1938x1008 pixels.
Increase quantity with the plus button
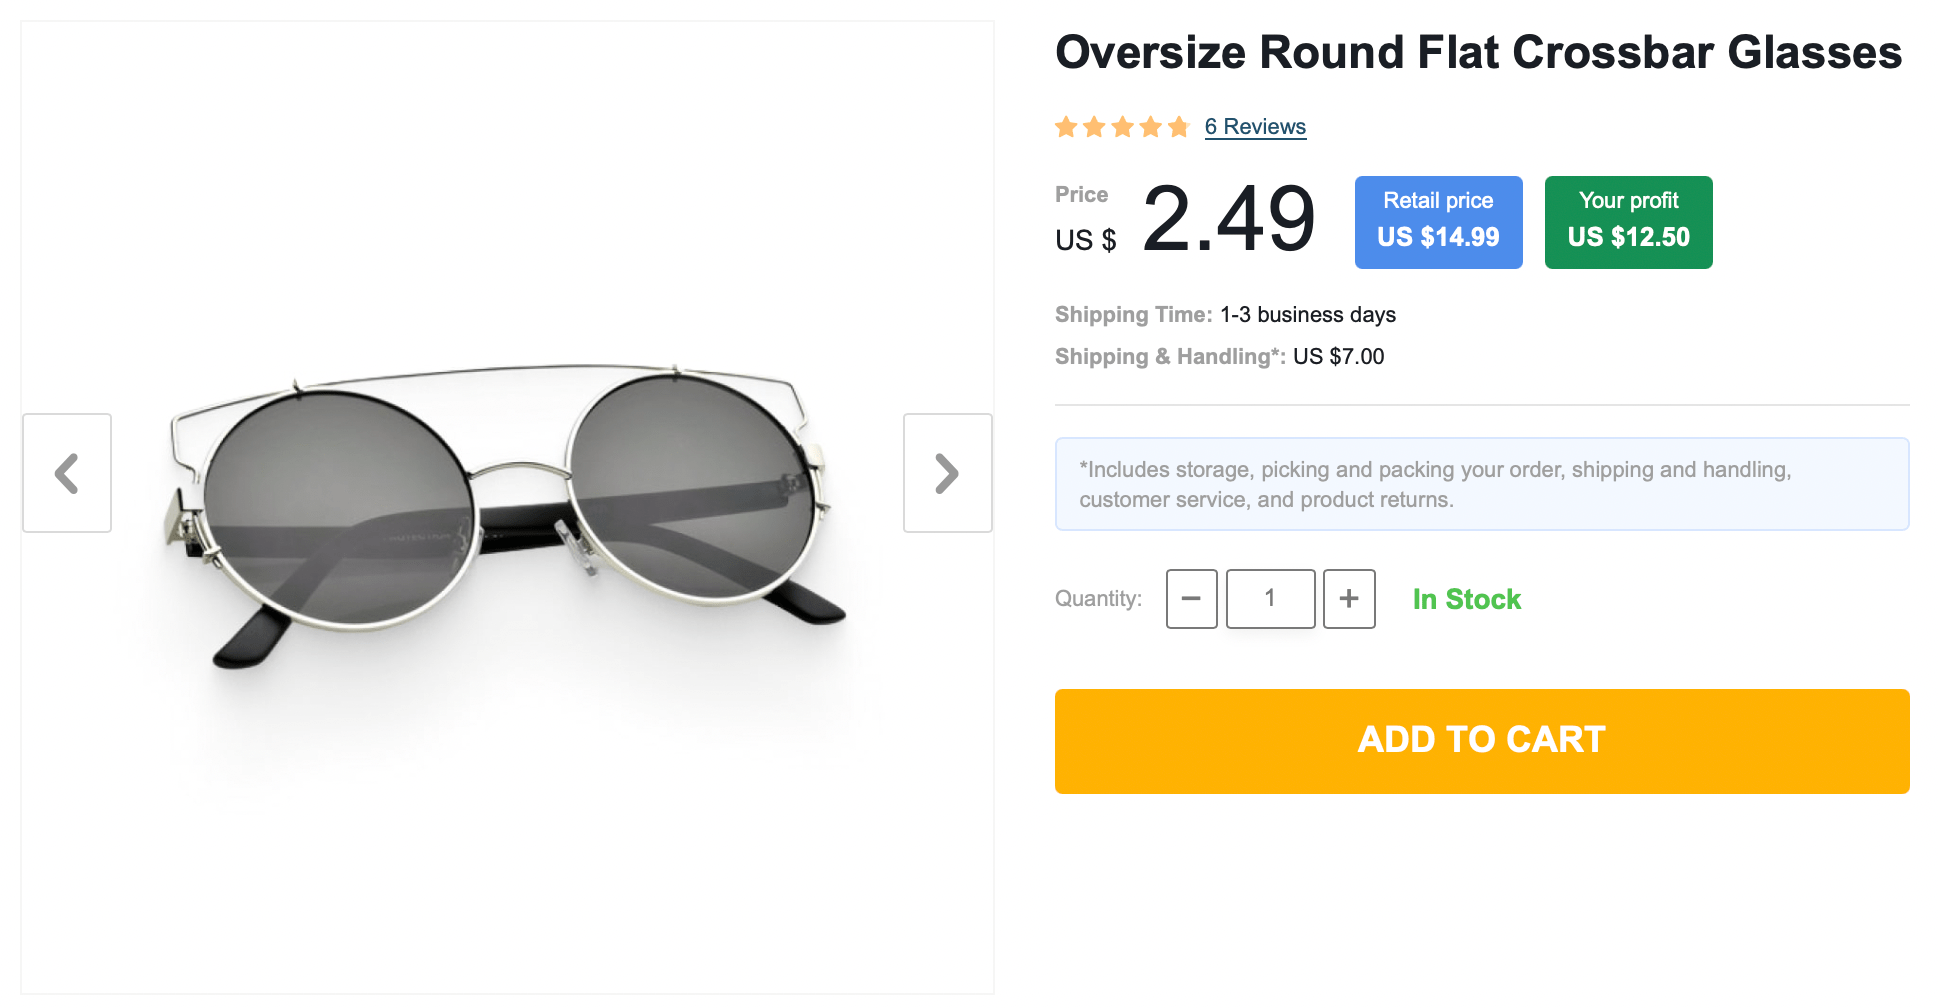click(x=1349, y=599)
